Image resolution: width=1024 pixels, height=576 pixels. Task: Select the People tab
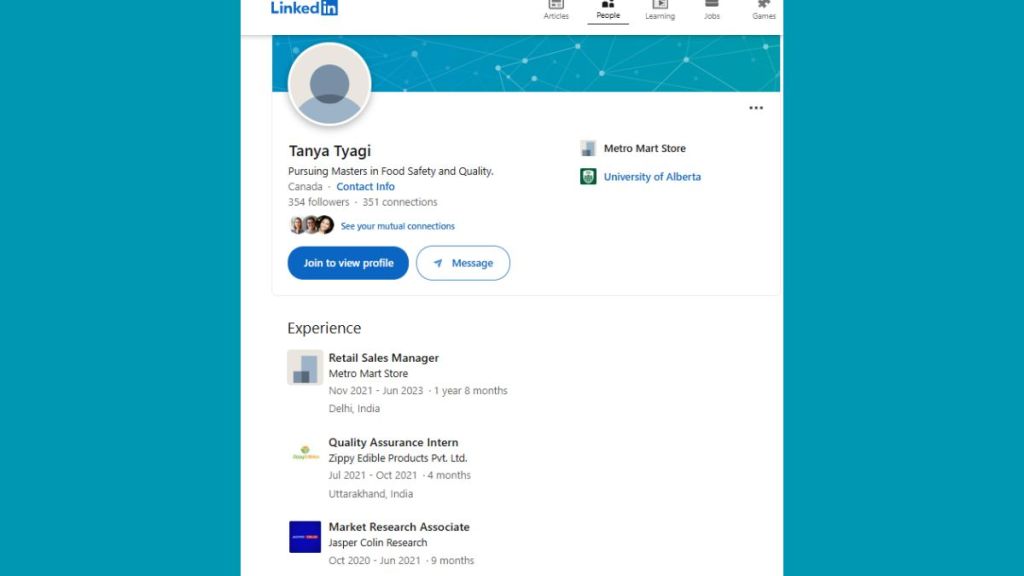point(608,9)
